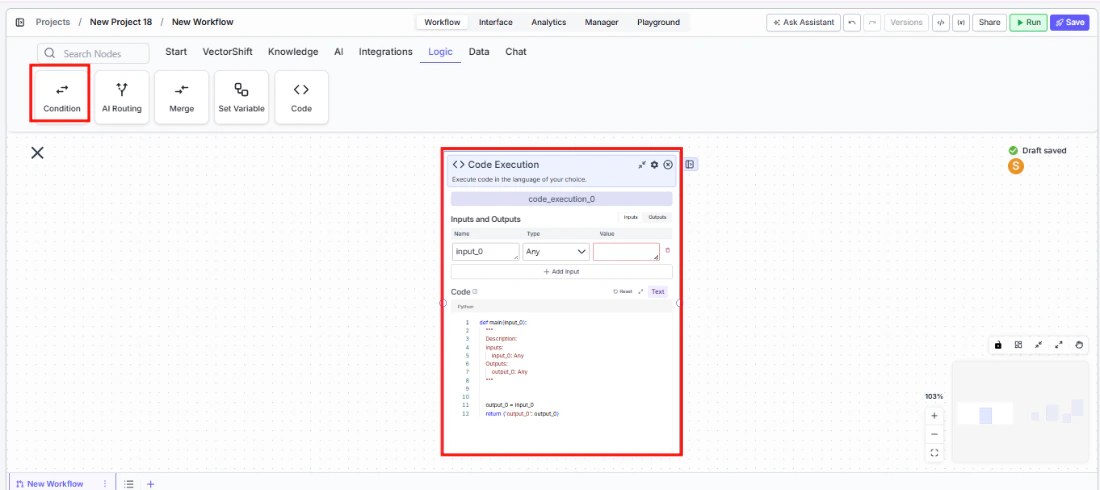
Task: Delete the input_0 row
Action: click(x=667, y=251)
